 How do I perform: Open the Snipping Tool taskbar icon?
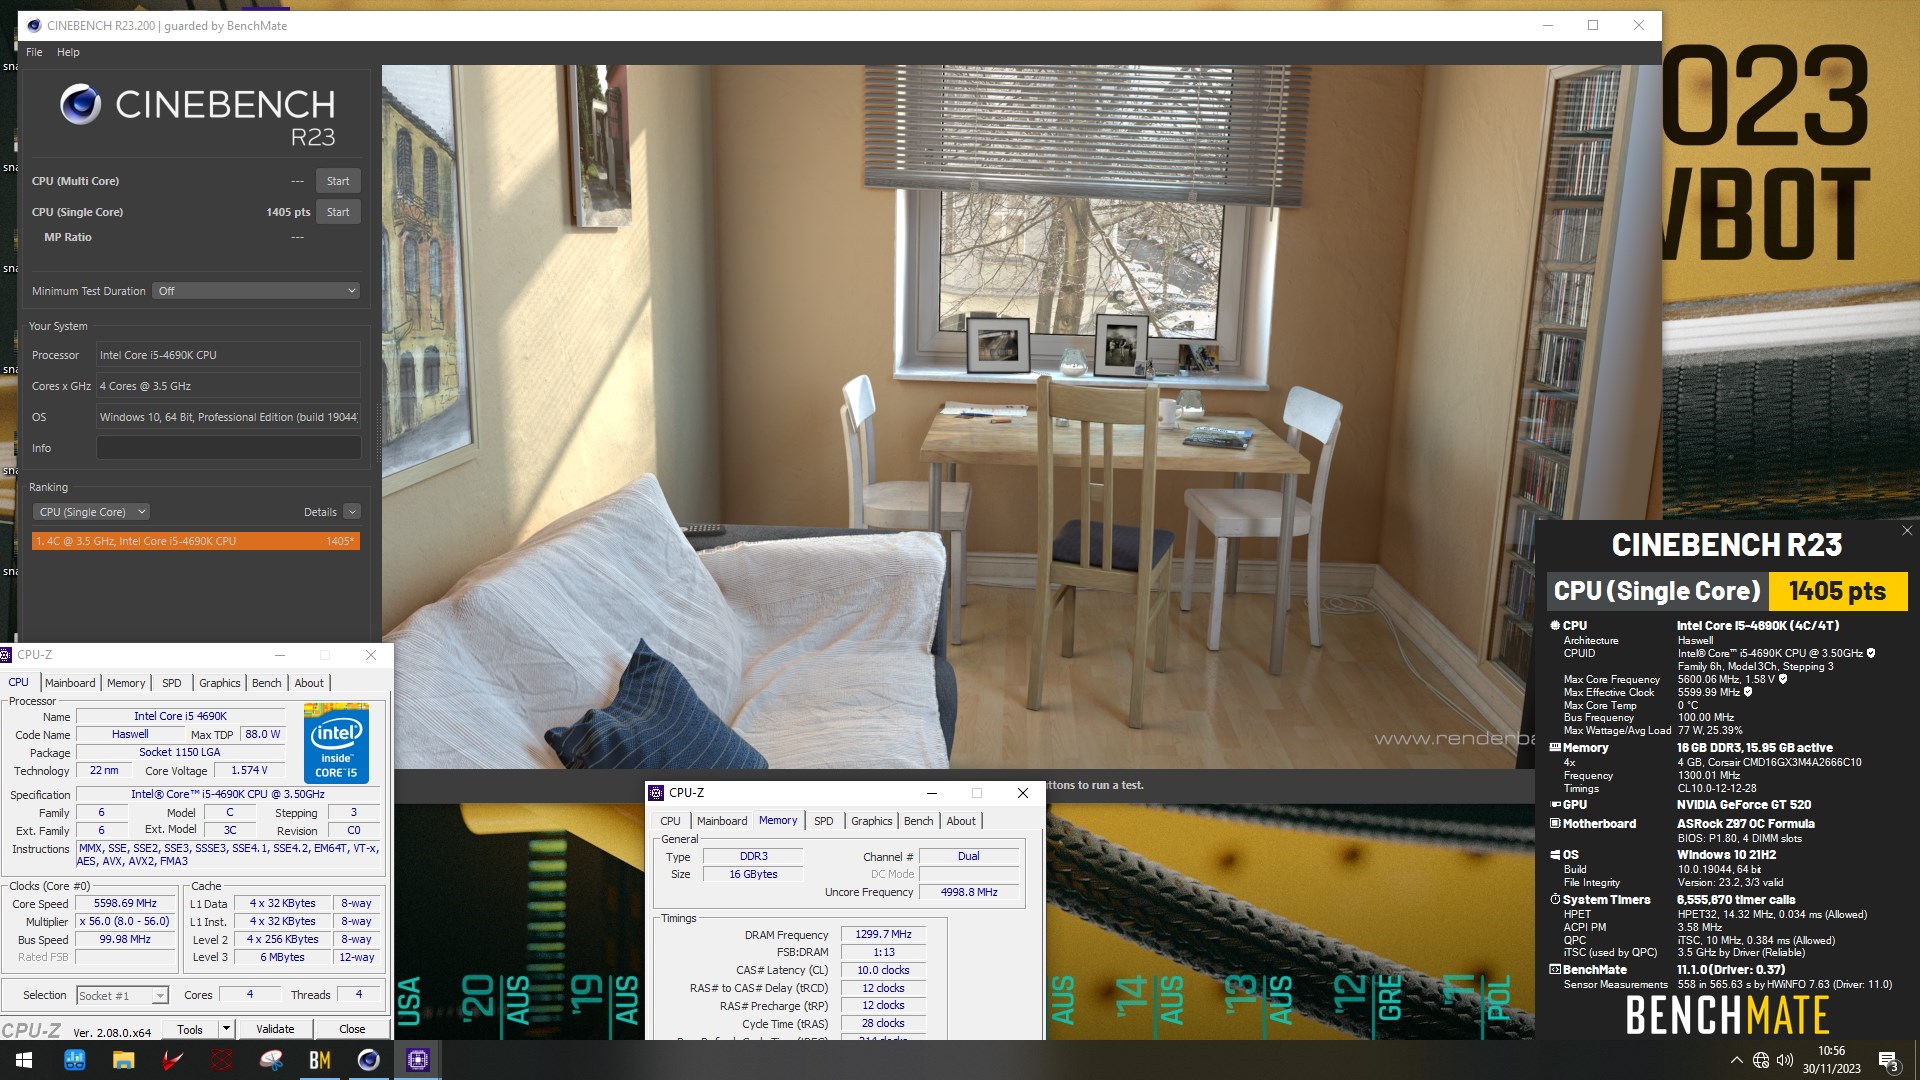[271, 1060]
